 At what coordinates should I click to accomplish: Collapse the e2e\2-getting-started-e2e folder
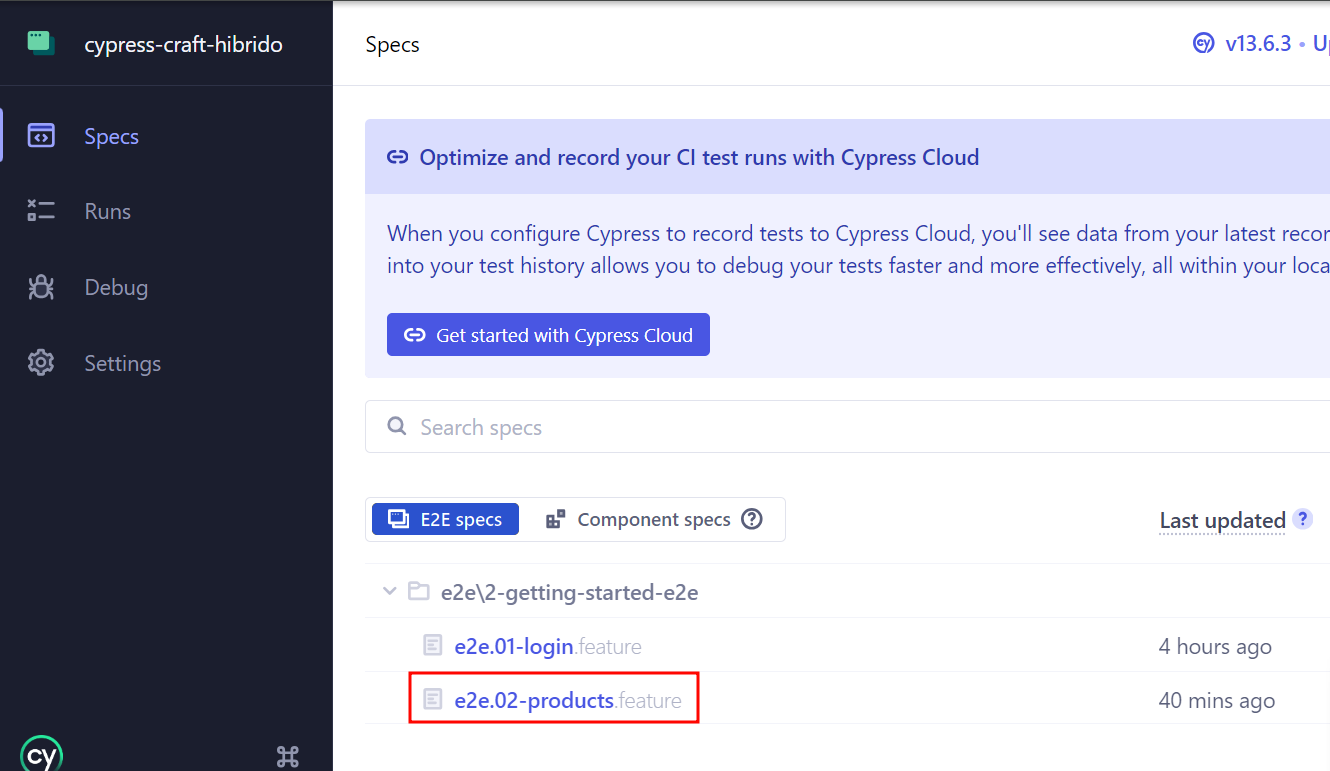[390, 591]
